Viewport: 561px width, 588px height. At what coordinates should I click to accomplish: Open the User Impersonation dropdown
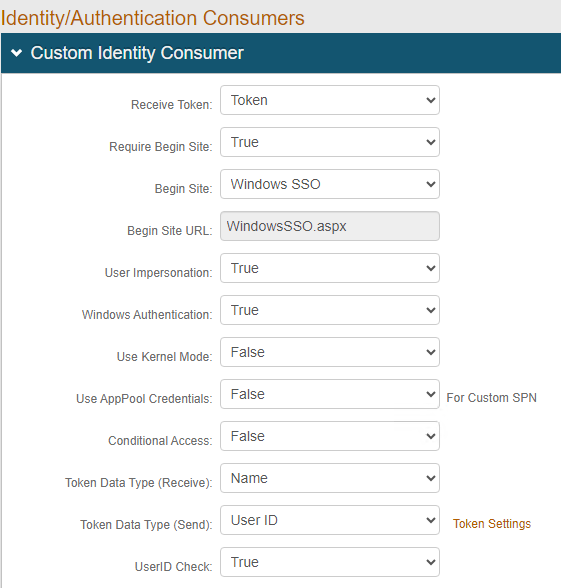tap(330, 268)
